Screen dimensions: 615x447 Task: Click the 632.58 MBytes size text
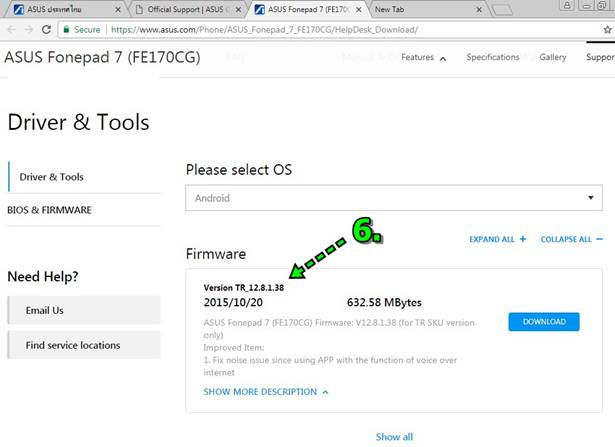click(x=384, y=302)
